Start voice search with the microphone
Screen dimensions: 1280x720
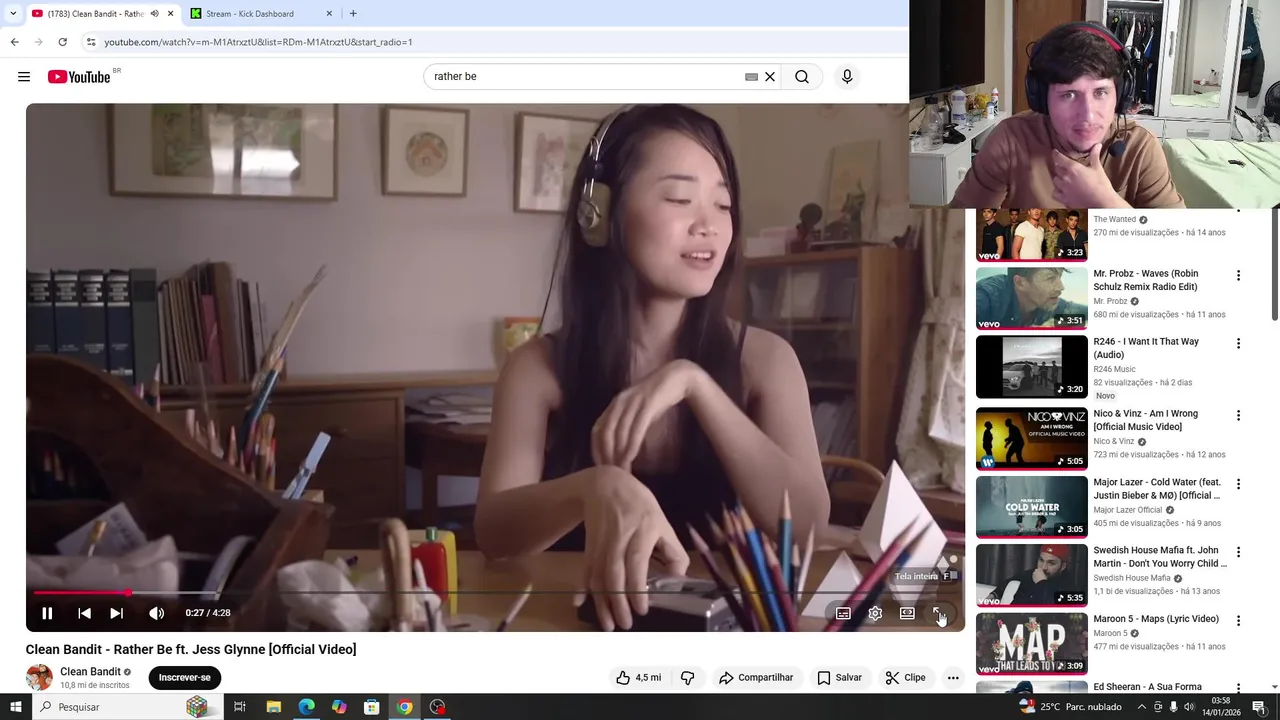847,77
